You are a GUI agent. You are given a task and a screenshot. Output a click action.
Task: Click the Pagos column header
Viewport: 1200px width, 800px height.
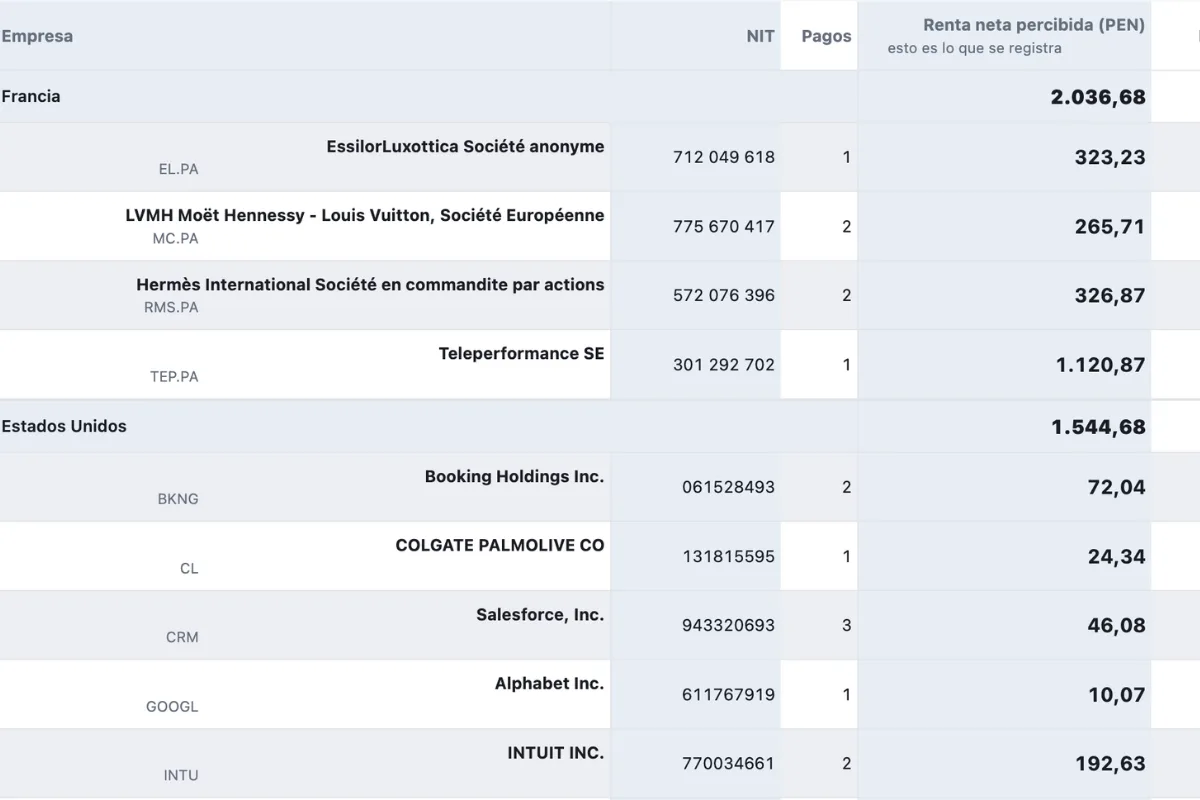pos(826,36)
